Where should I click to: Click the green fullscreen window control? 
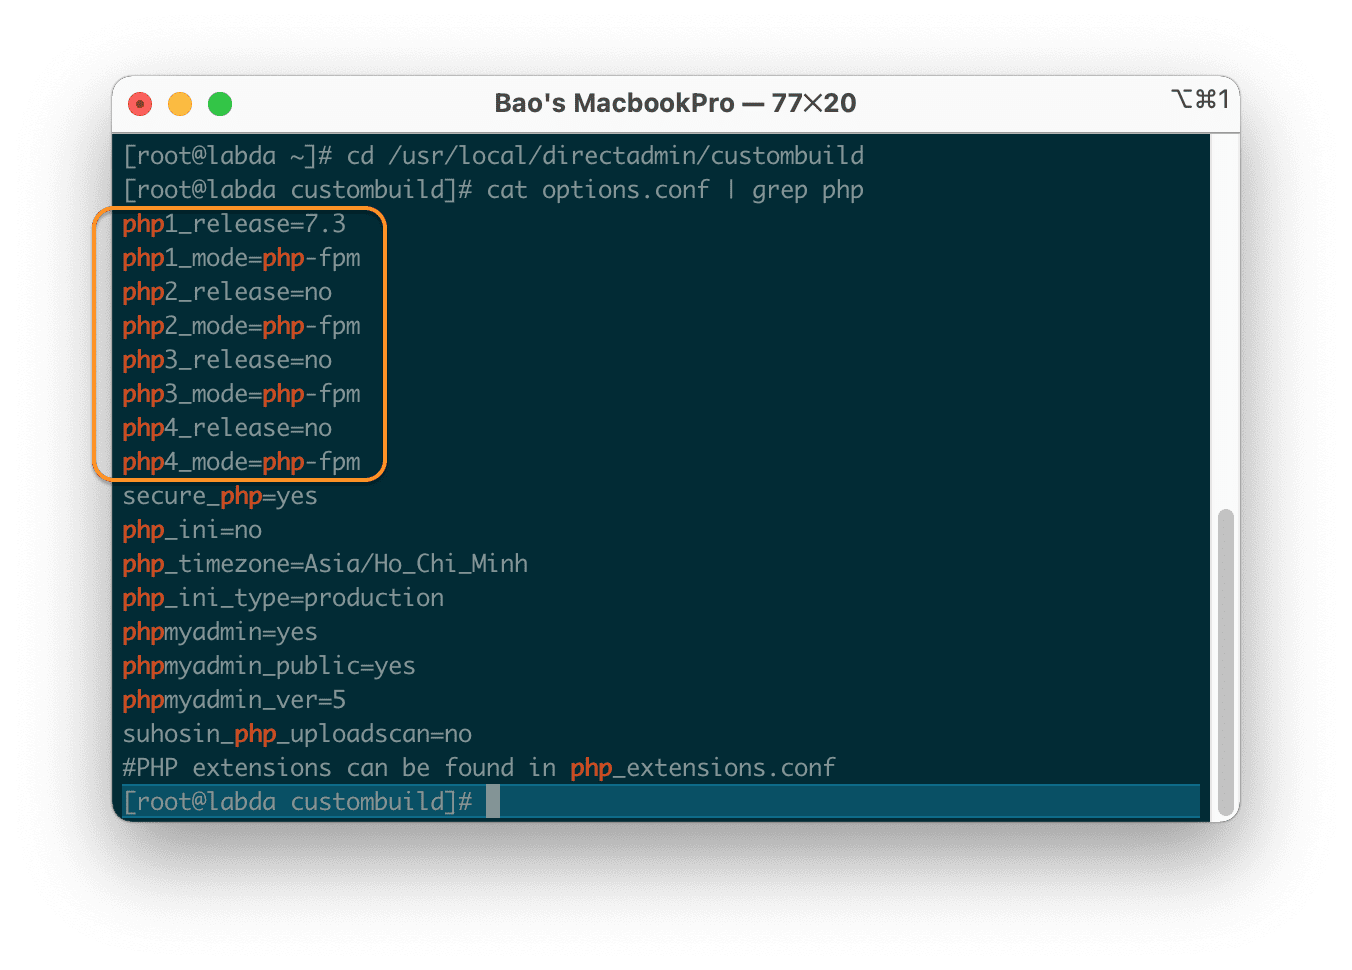coord(219,103)
